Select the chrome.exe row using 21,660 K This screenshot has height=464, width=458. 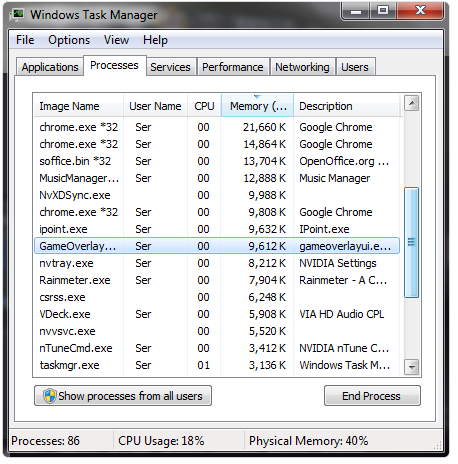coord(217,127)
